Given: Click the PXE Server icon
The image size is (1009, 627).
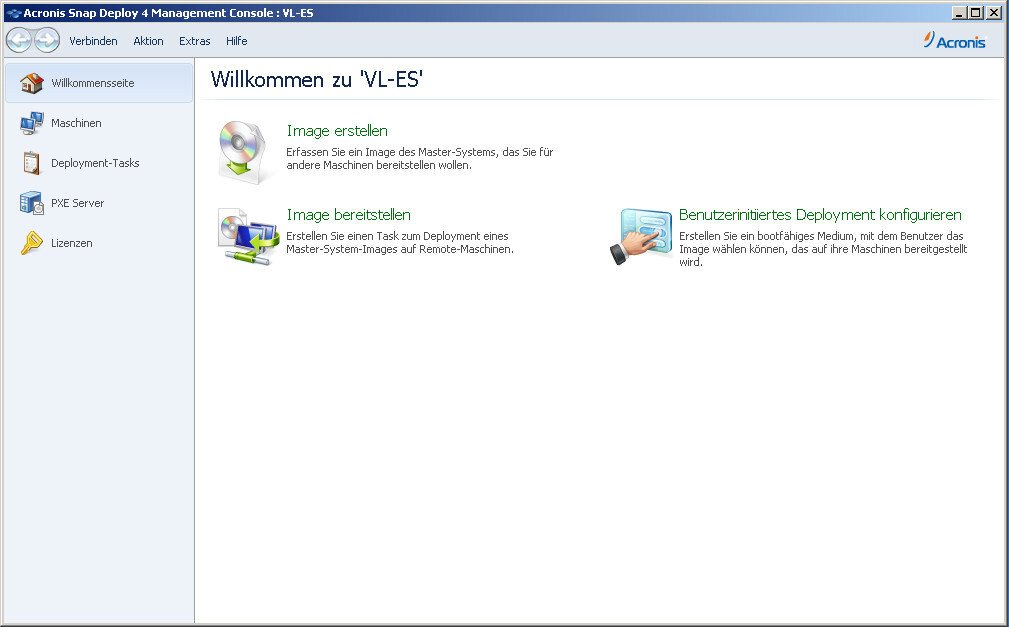Looking at the screenshot, I should [x=32, y=203].
